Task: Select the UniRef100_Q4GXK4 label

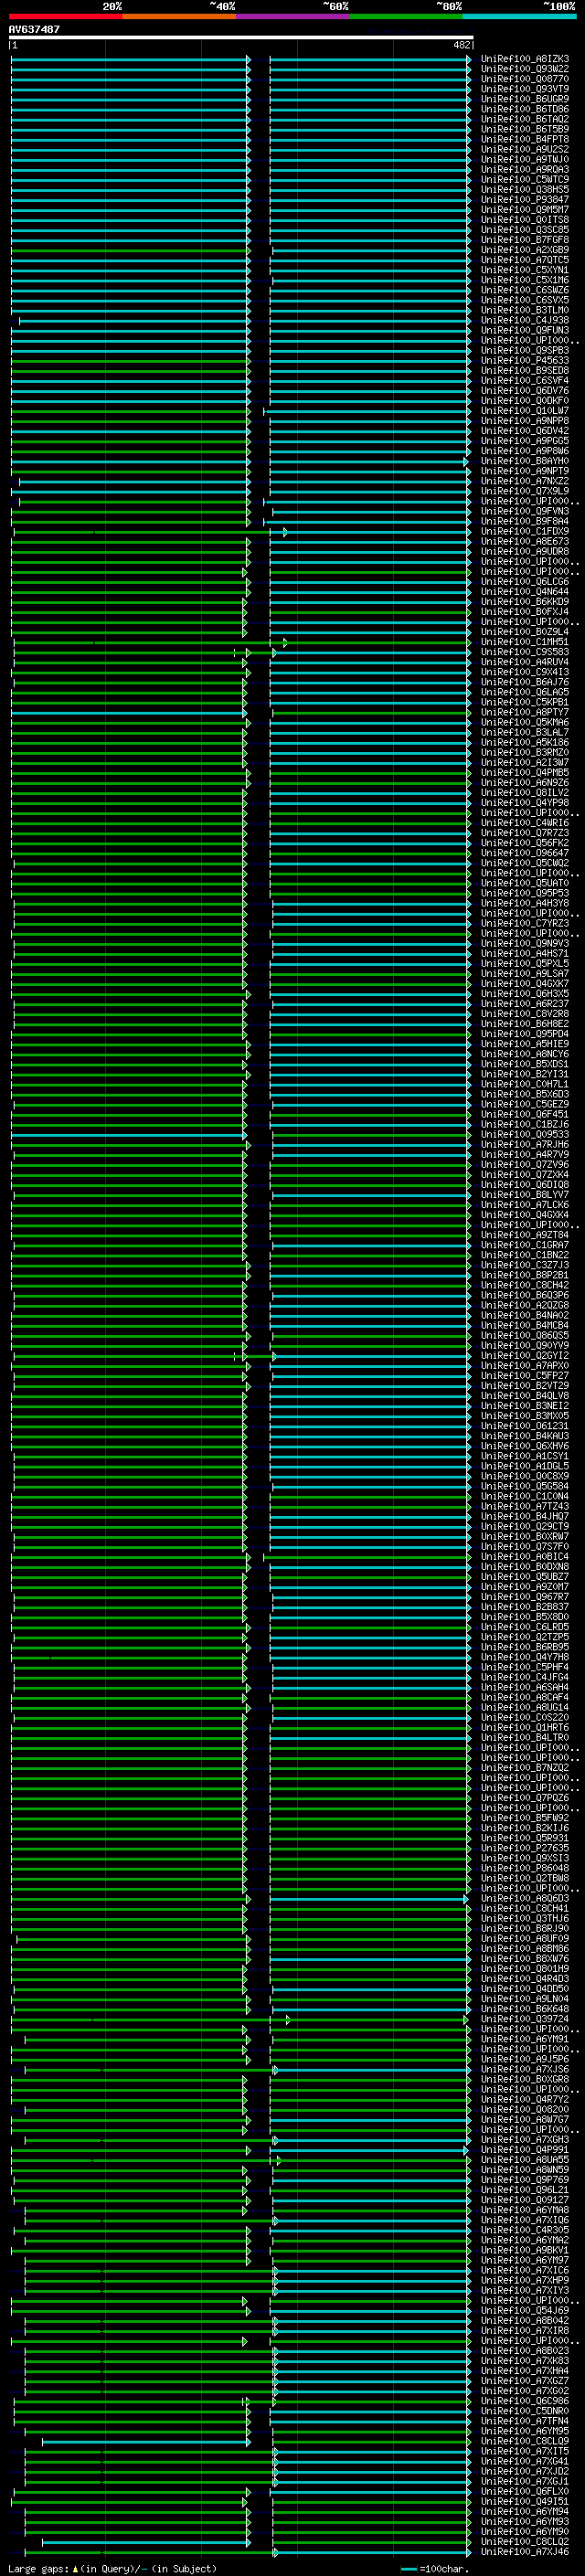Action: pyautogui.click(x=524, y=1214)
